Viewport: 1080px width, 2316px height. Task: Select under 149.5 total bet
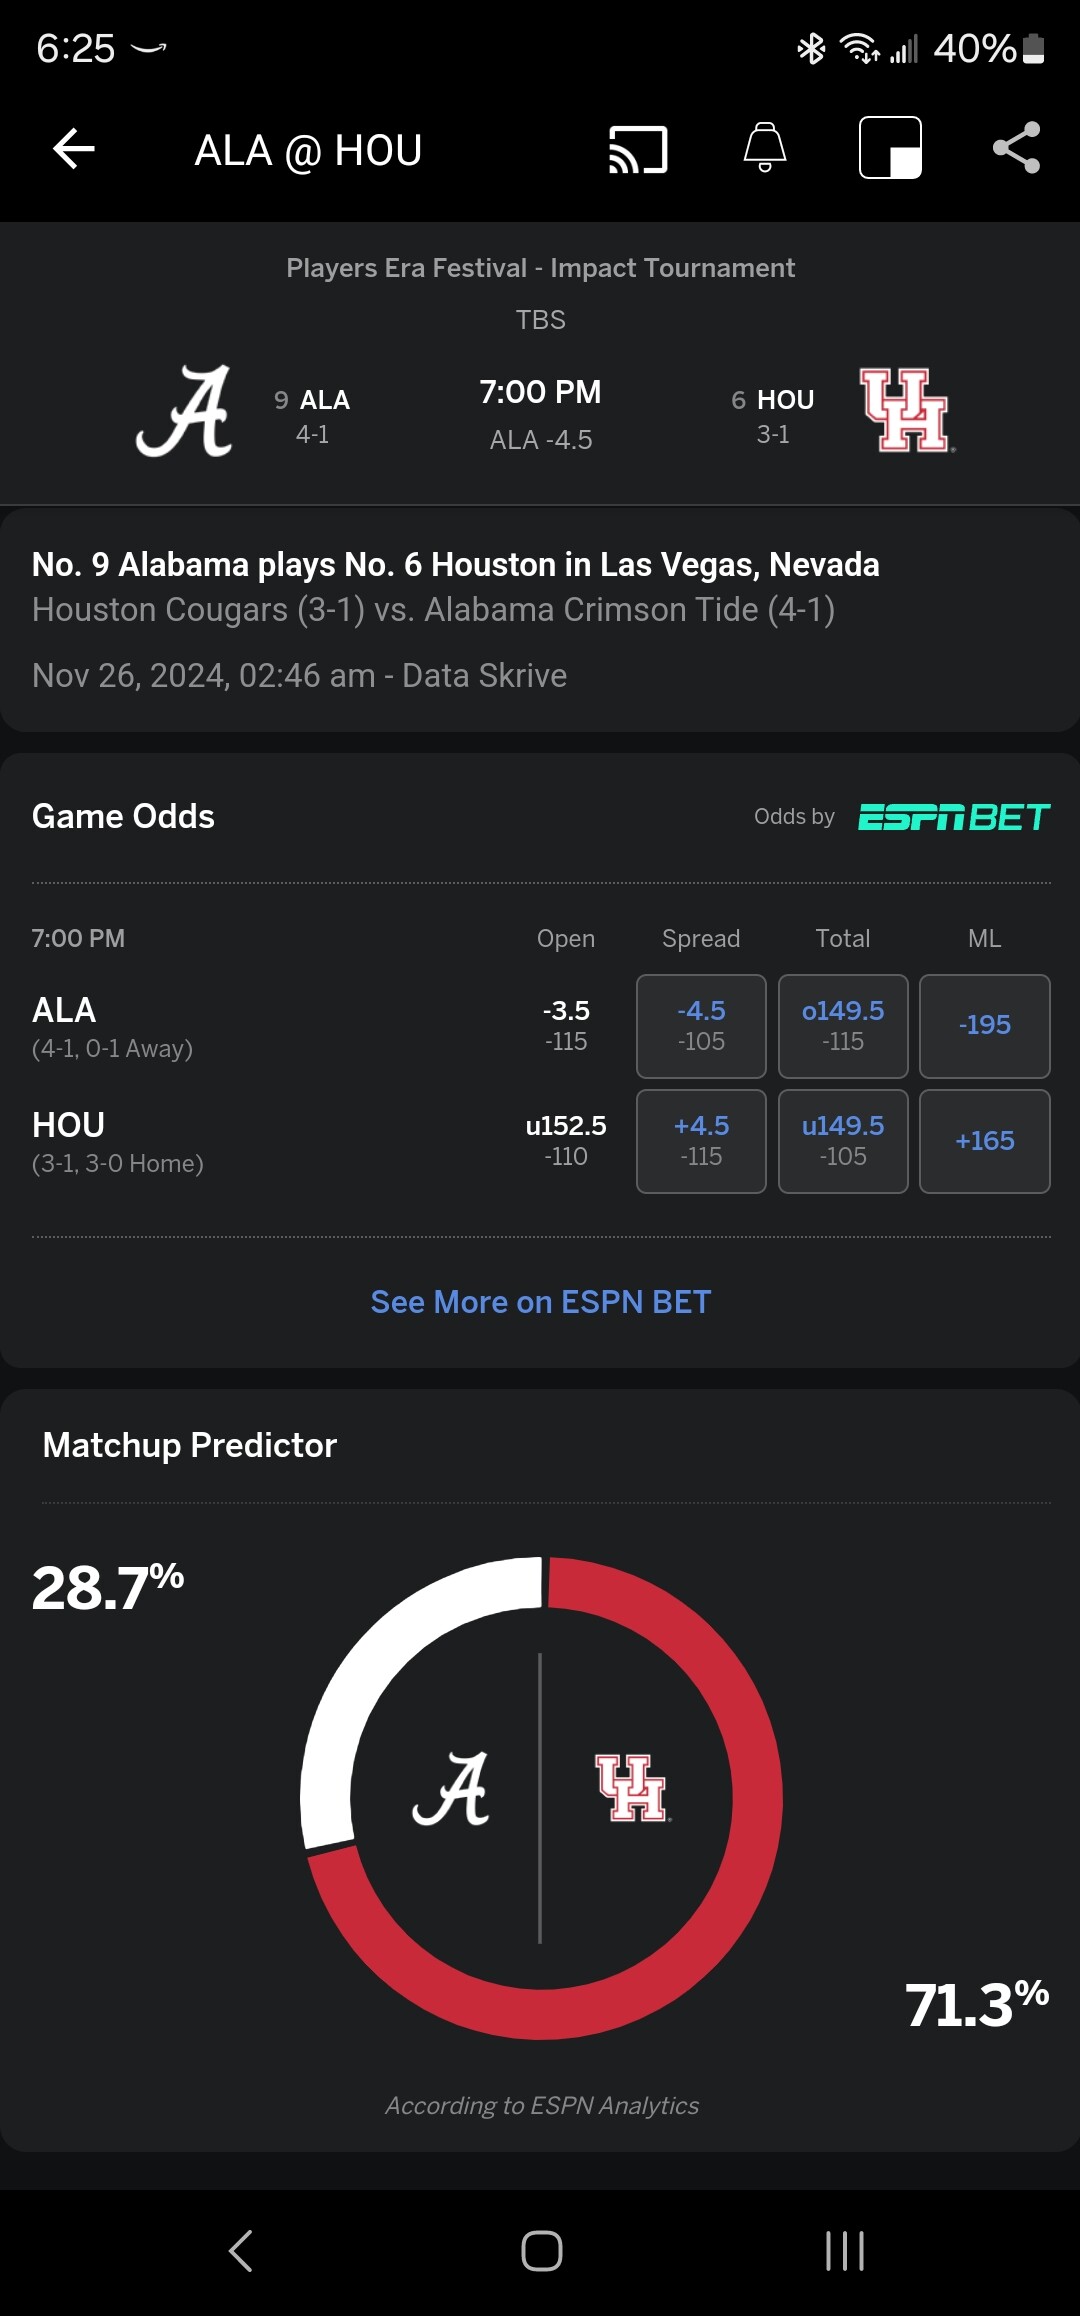click(x=843, y=1141)
